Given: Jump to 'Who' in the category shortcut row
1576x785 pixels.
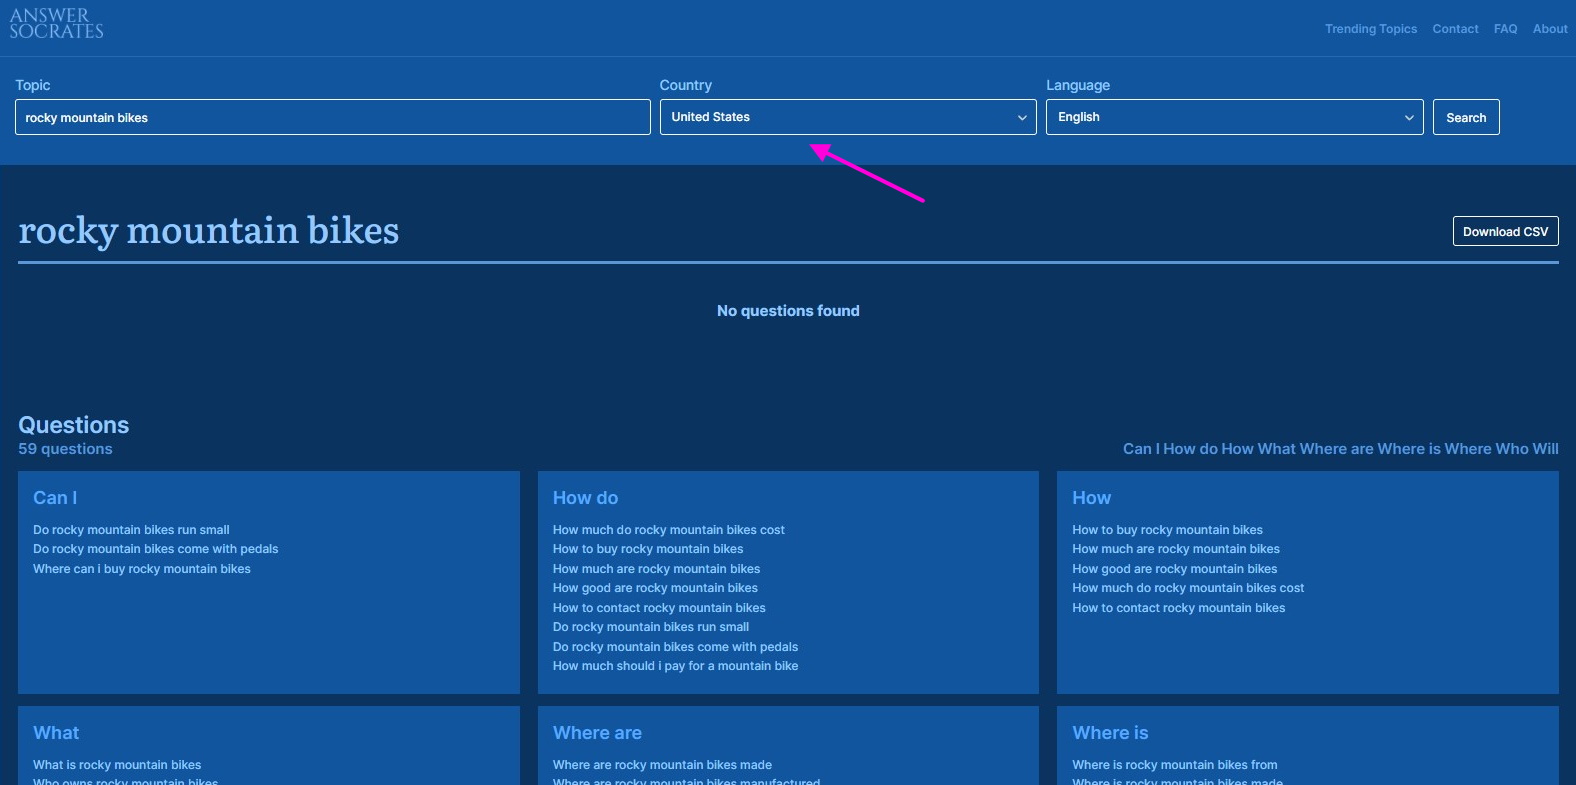Looking at the screenshot, I should (1512, 449).
